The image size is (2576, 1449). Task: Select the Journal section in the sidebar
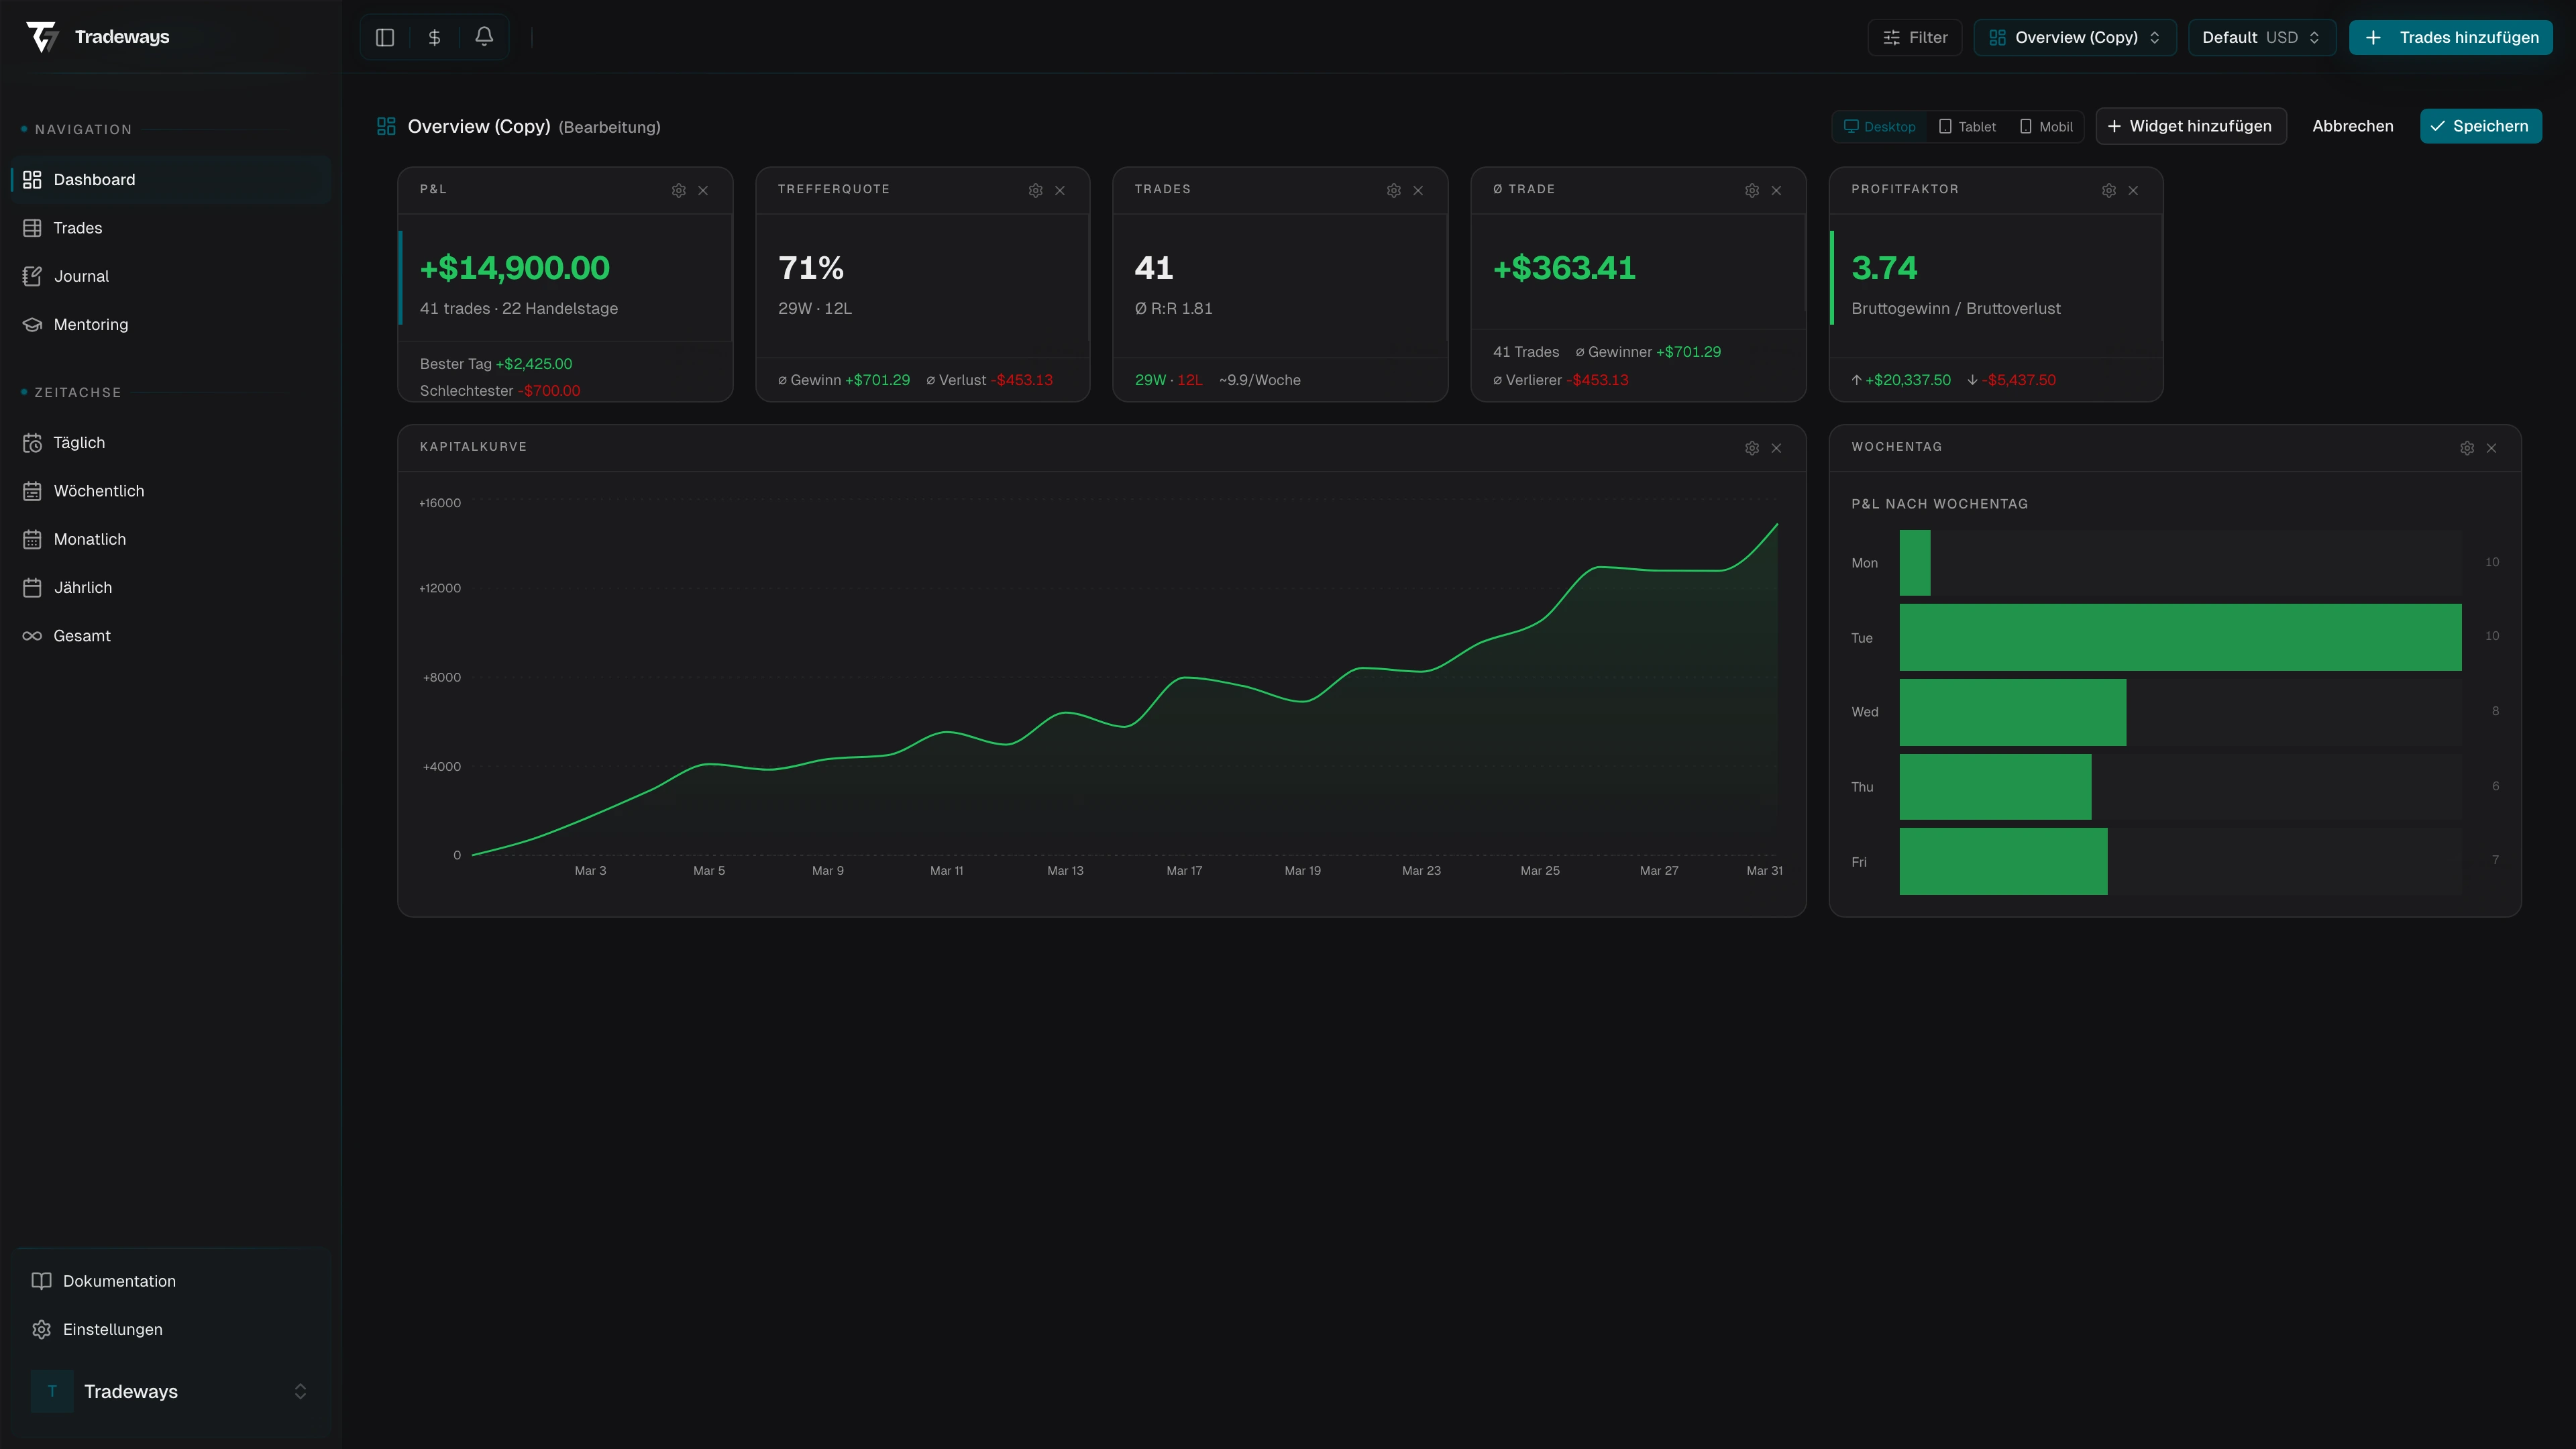pos(81,276)
